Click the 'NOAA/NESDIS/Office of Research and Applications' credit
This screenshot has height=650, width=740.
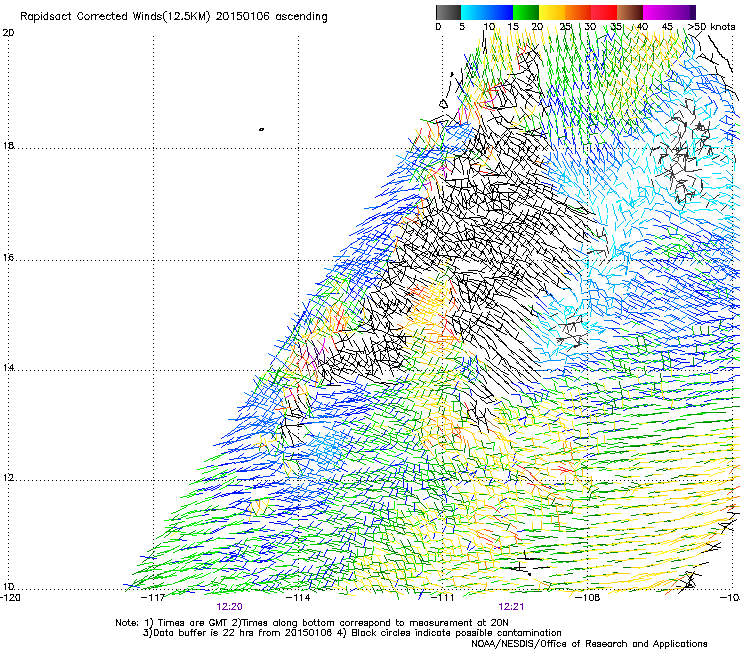tap(589, 643)
